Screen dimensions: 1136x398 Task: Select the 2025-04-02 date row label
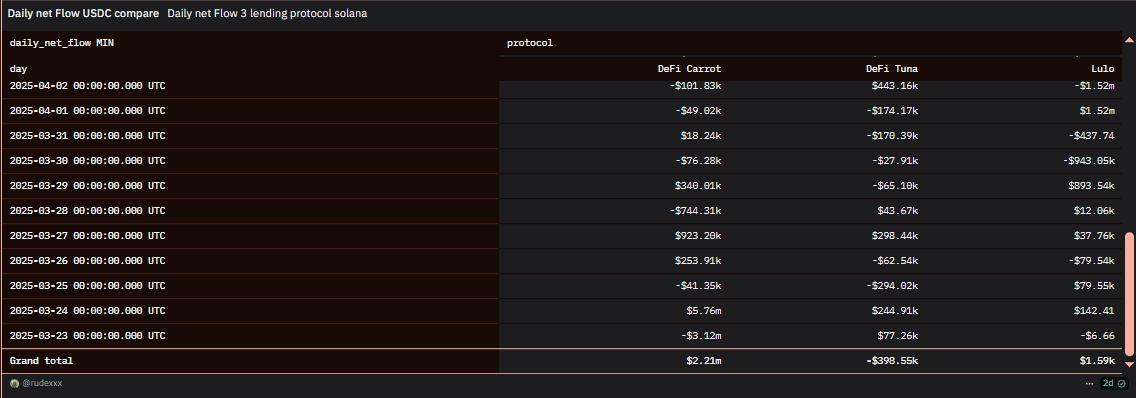pyautogui.click(x=88, y=86)
